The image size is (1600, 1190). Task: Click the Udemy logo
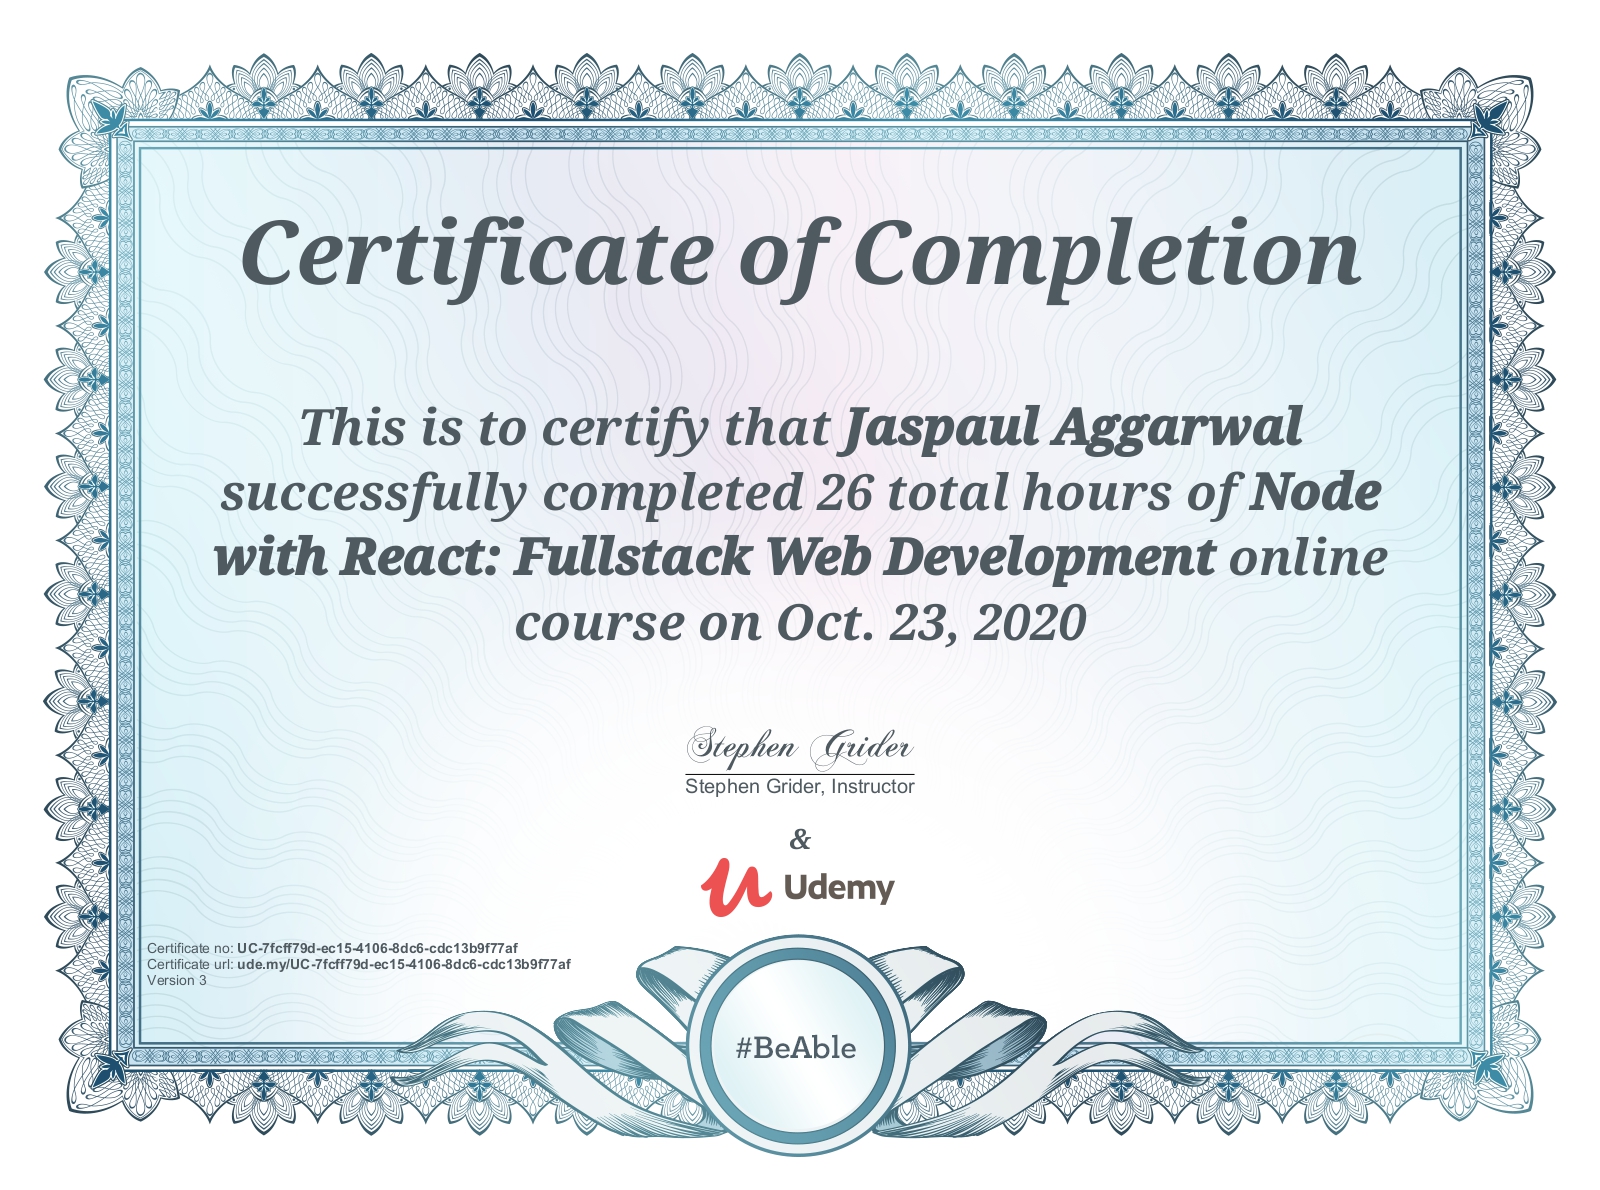(796, 887)
